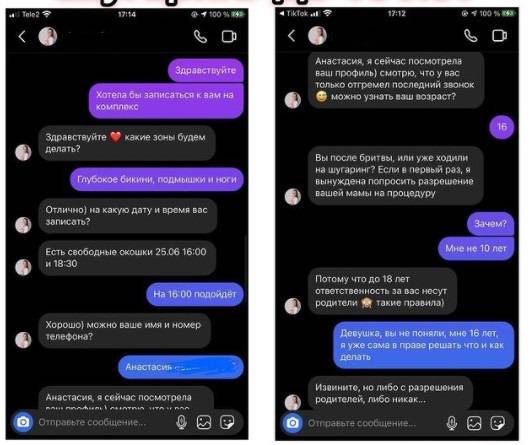Open contact profile picture in left header
Screen dimensions: 531x445
click(48, 36)
